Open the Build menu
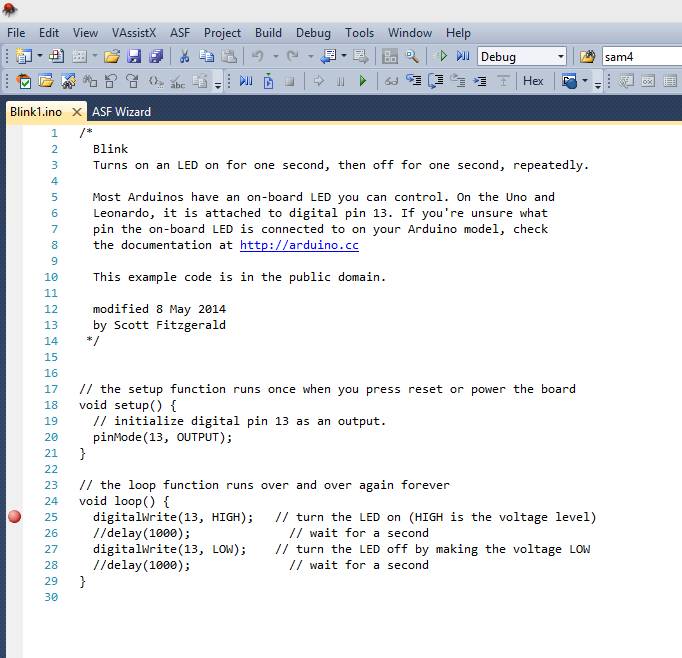The image size is (682, 658). point(268,33)
